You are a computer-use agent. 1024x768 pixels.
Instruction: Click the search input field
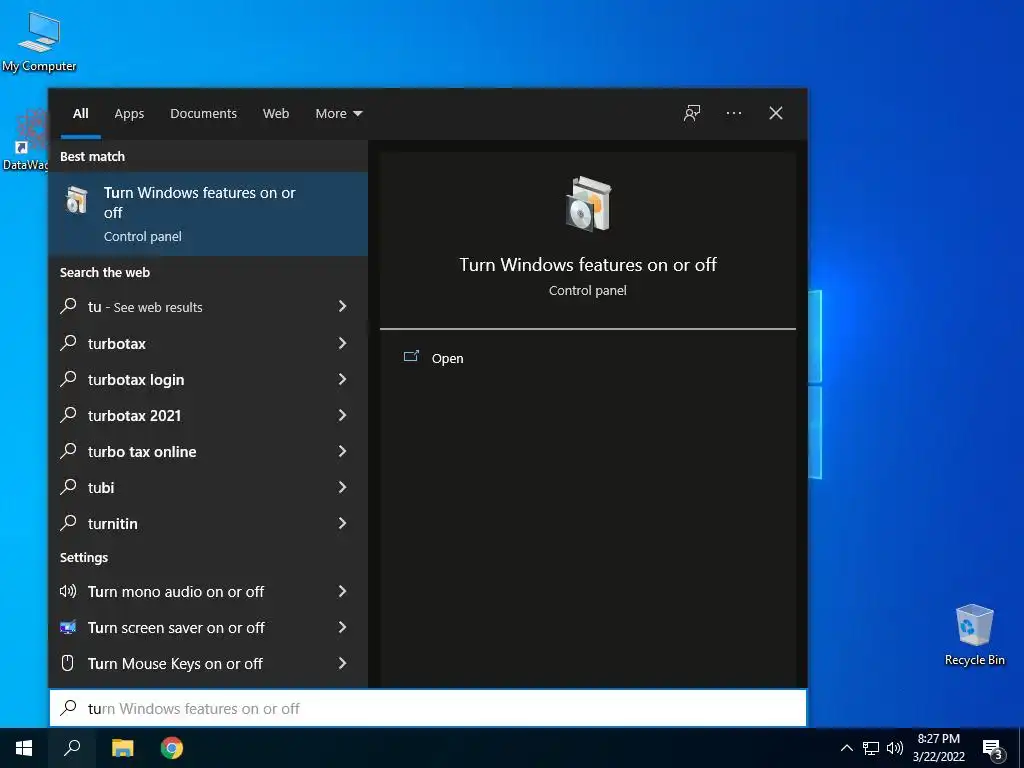[x=428, y=708]
